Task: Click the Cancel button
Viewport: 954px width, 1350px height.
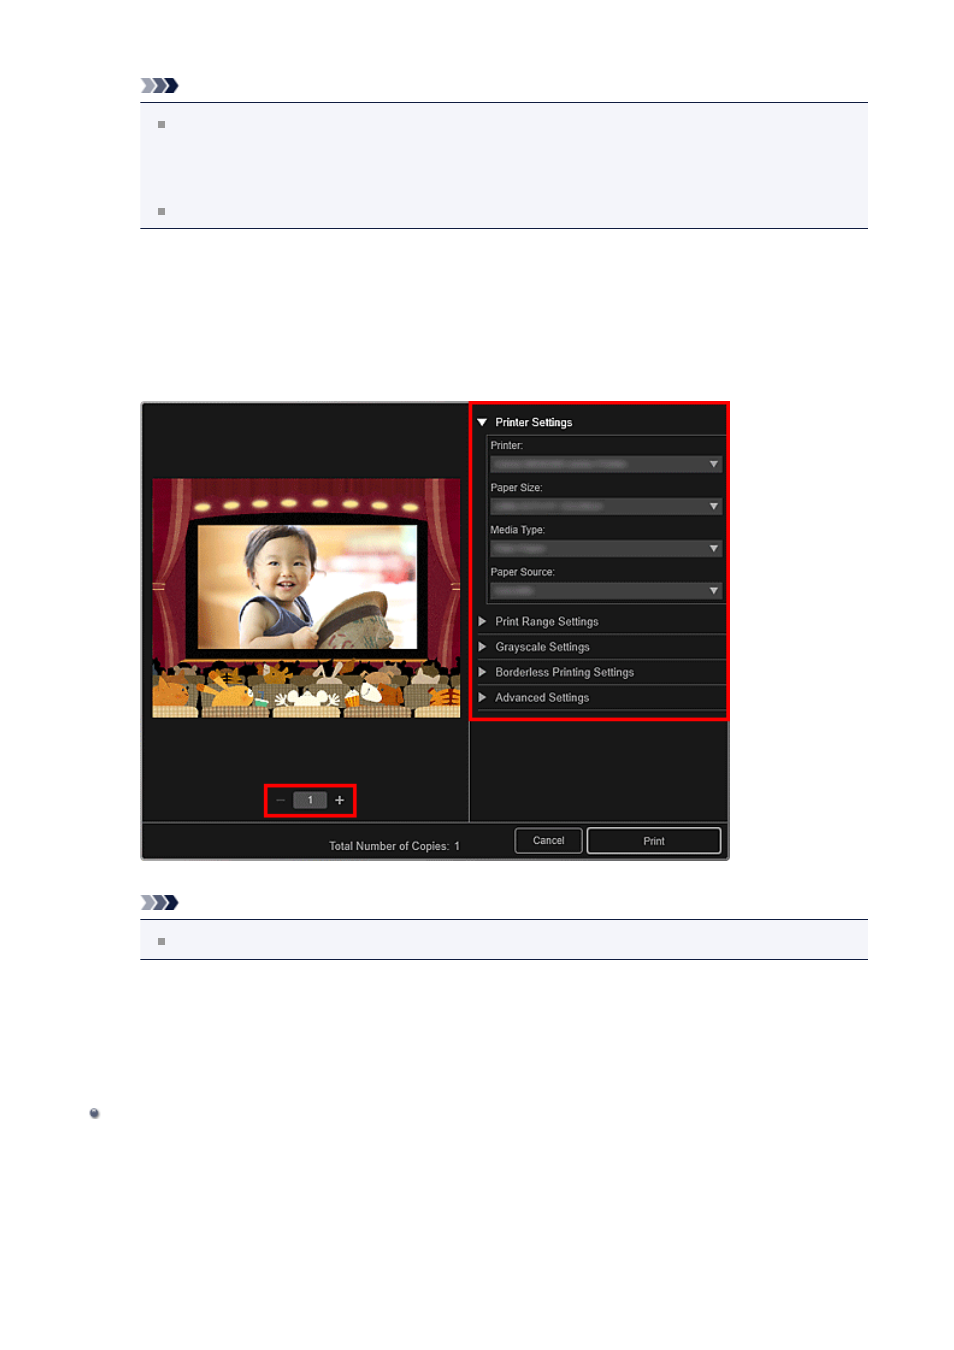Action: click(x=548, y=841)
